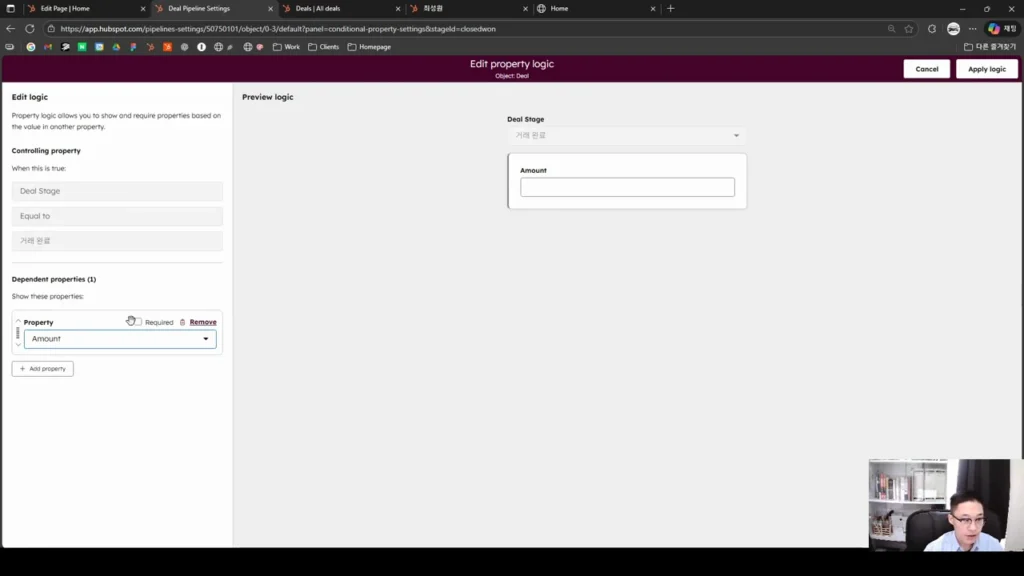Image resolution: width=1024 pixels, height=576 pixels.
Task: Open the Amount property dropdown
Action: point(120,339)
